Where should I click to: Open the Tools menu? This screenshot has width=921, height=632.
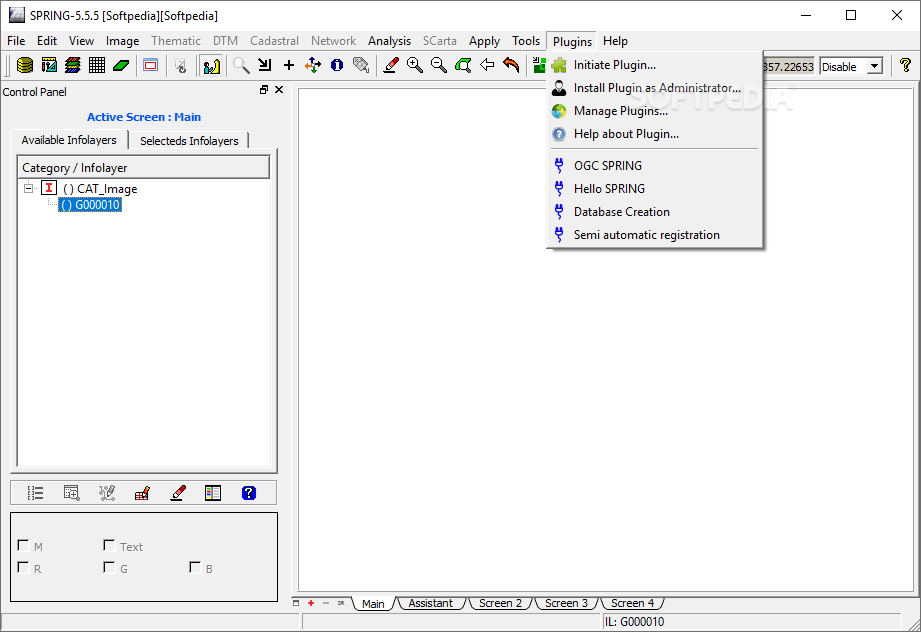click(526, 41)
